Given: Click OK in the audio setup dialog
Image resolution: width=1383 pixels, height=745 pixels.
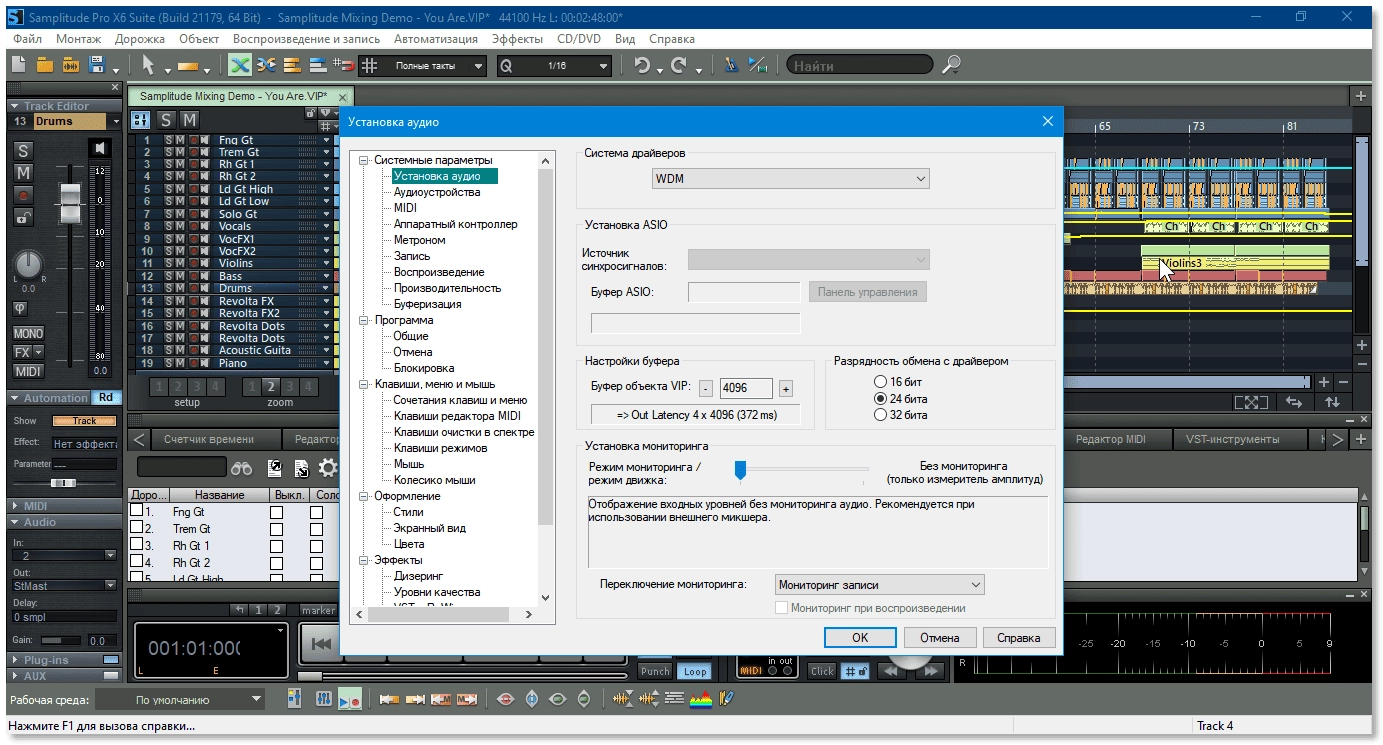Looking at the screenshot, I should coord(860,637).
